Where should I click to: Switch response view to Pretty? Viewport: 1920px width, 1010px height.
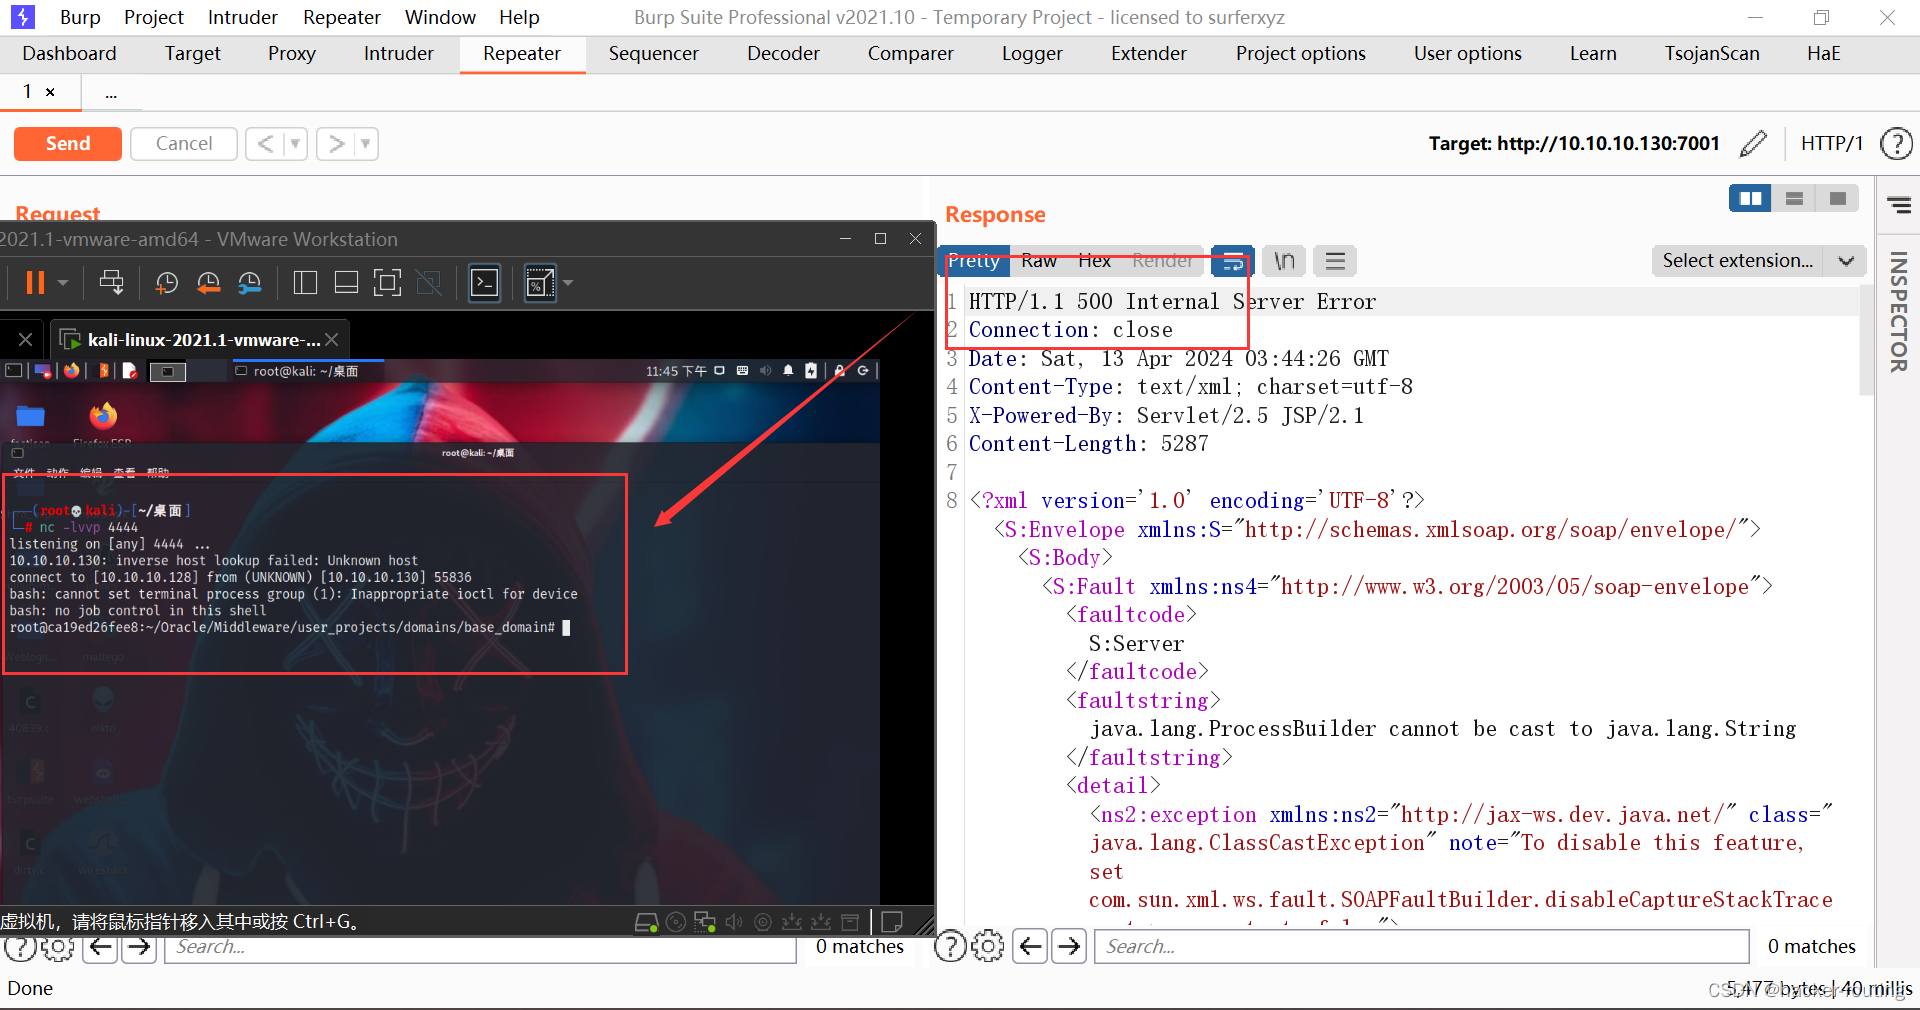973,261
